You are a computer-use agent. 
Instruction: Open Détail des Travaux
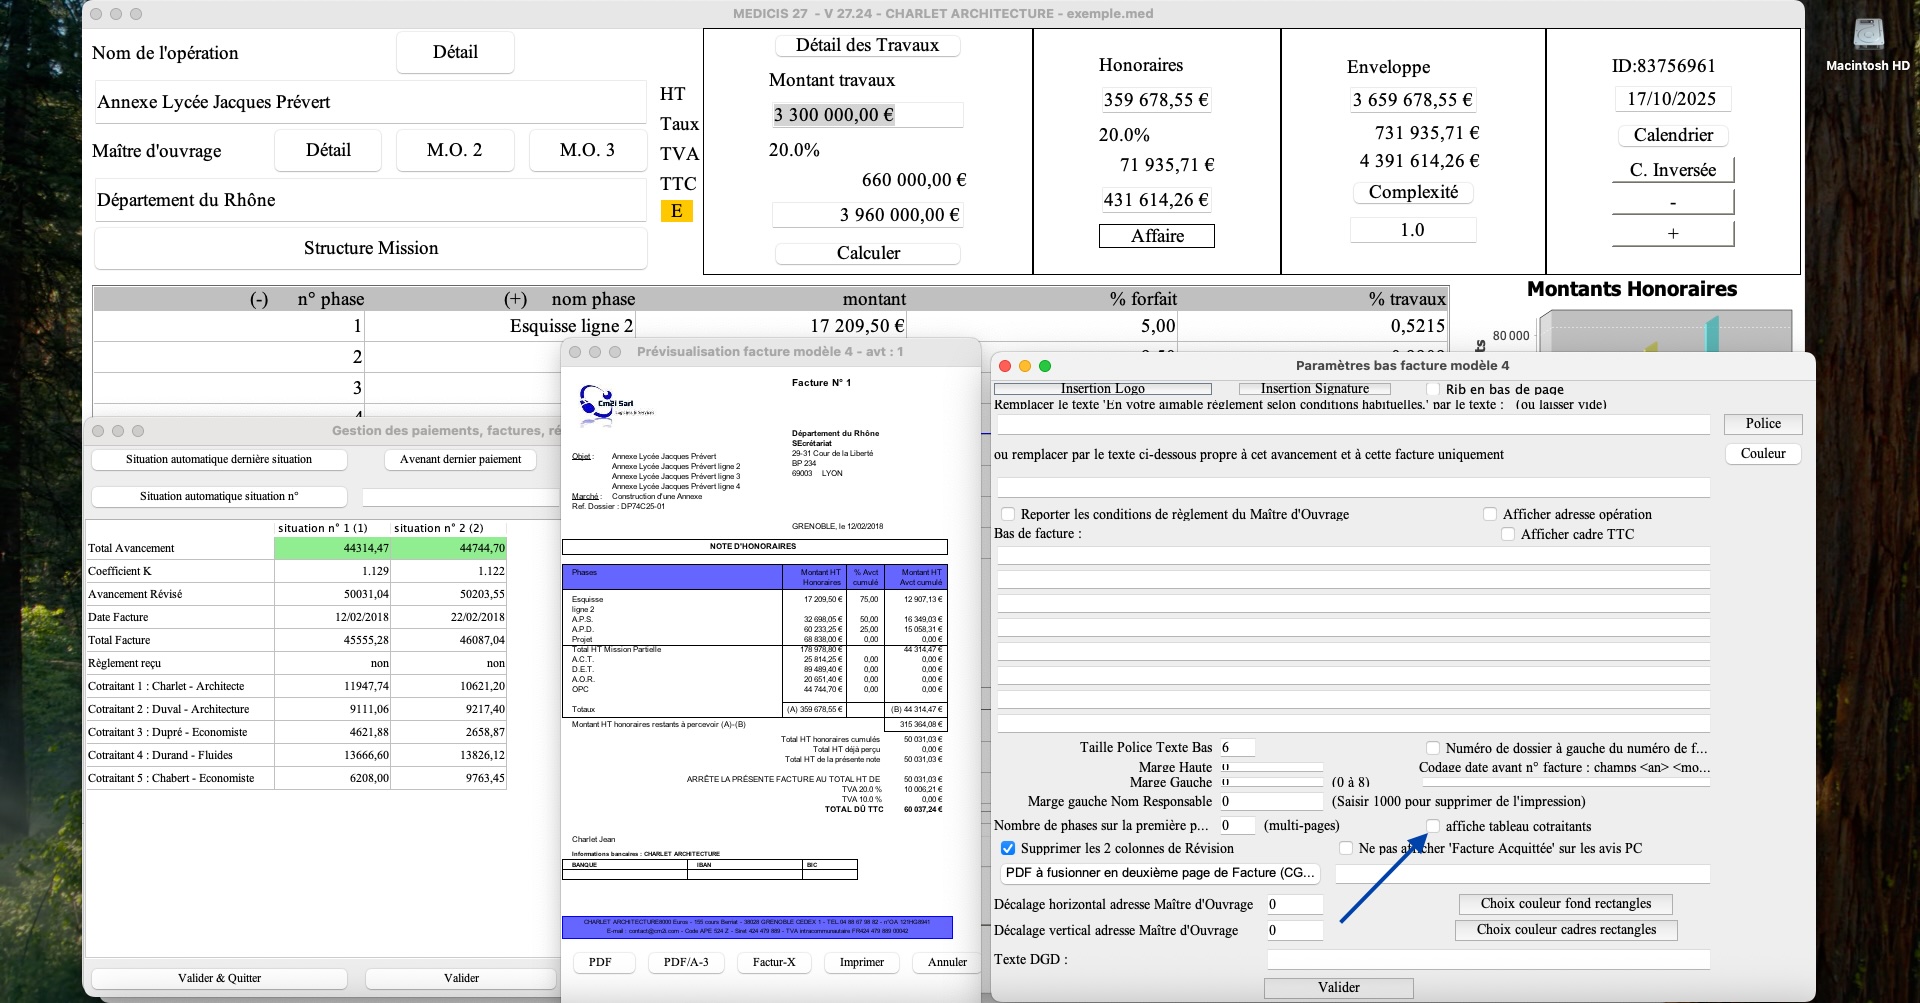(868, 45)
